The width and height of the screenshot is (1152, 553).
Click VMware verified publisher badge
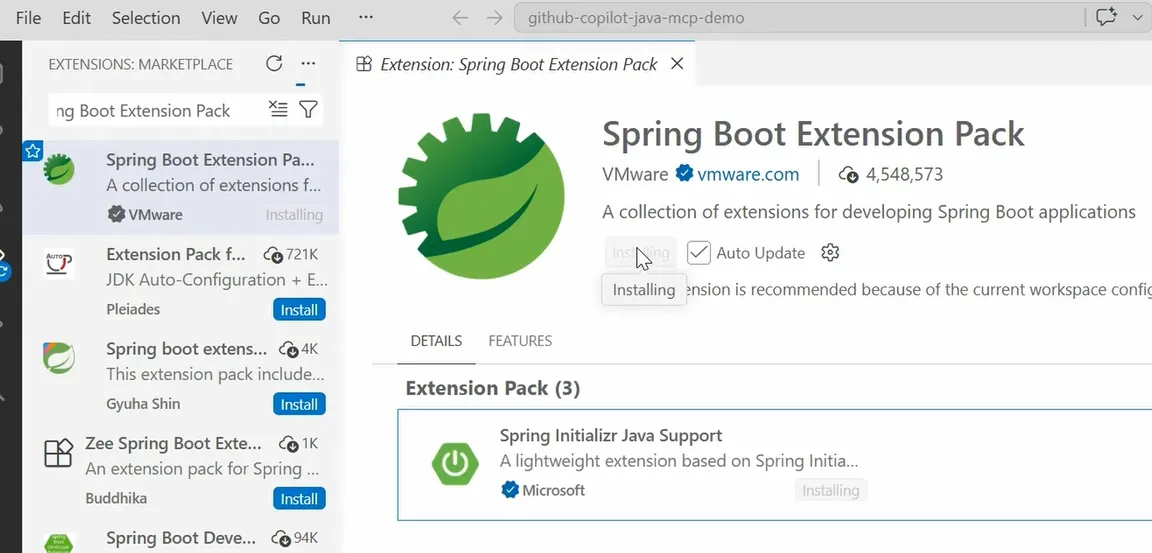coord(685,174)
